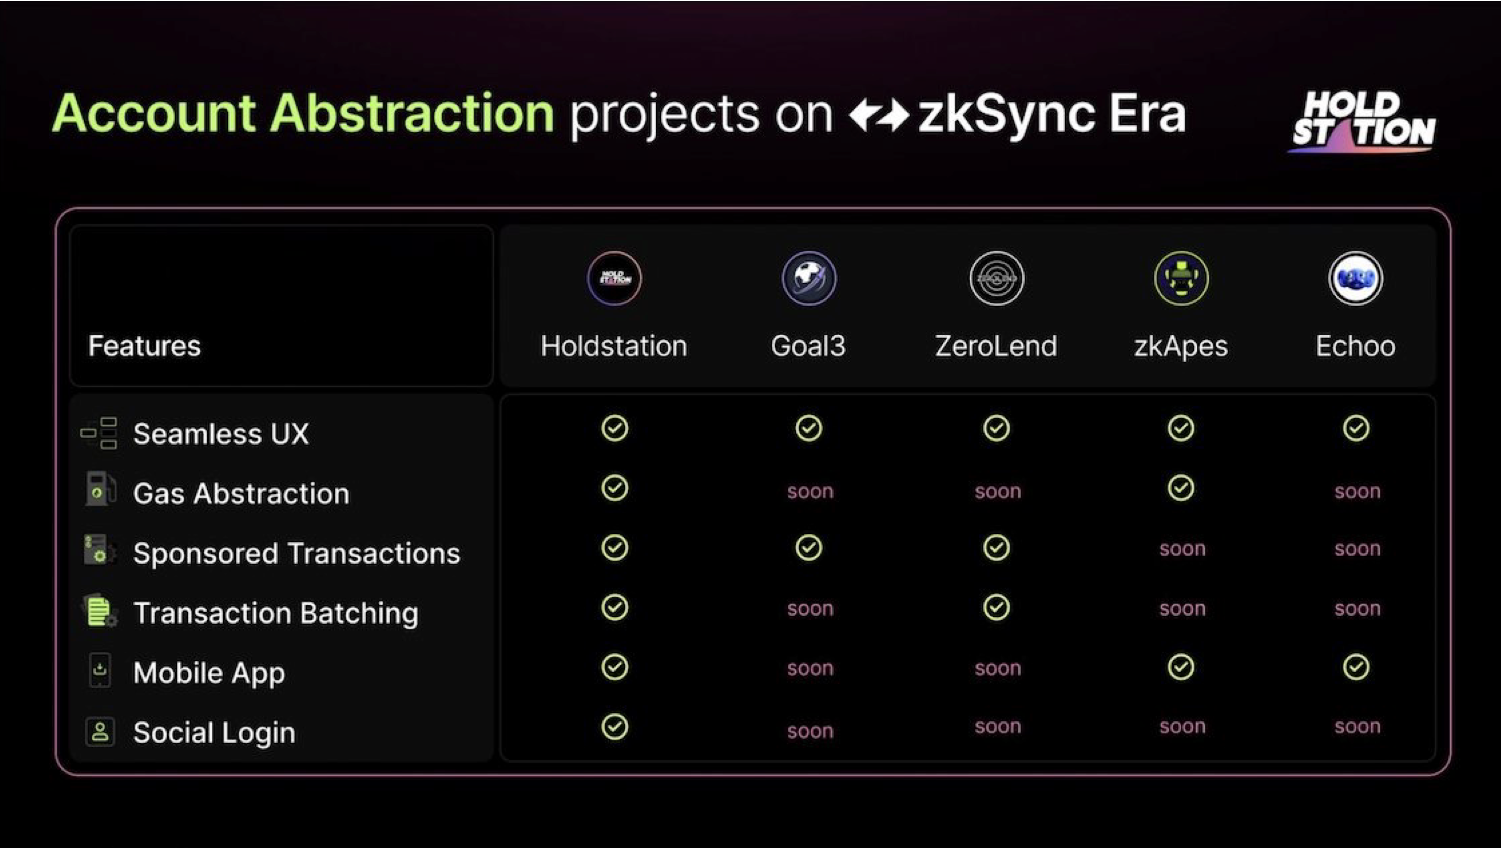
Task: Click the 'Gas Abstraction' feature label
Action: (241, 494)
